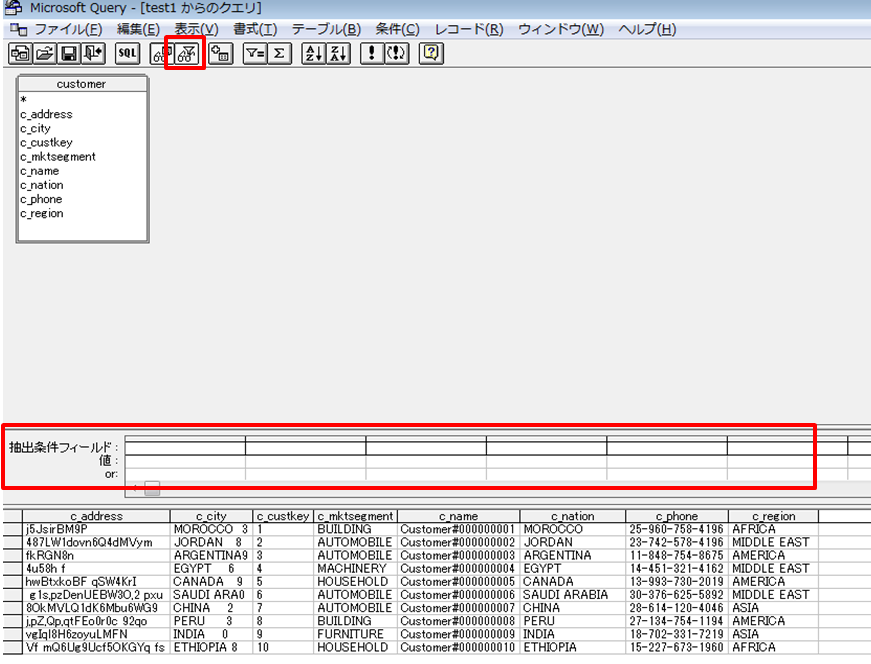Click the Help question mark icon

point(431,53)
